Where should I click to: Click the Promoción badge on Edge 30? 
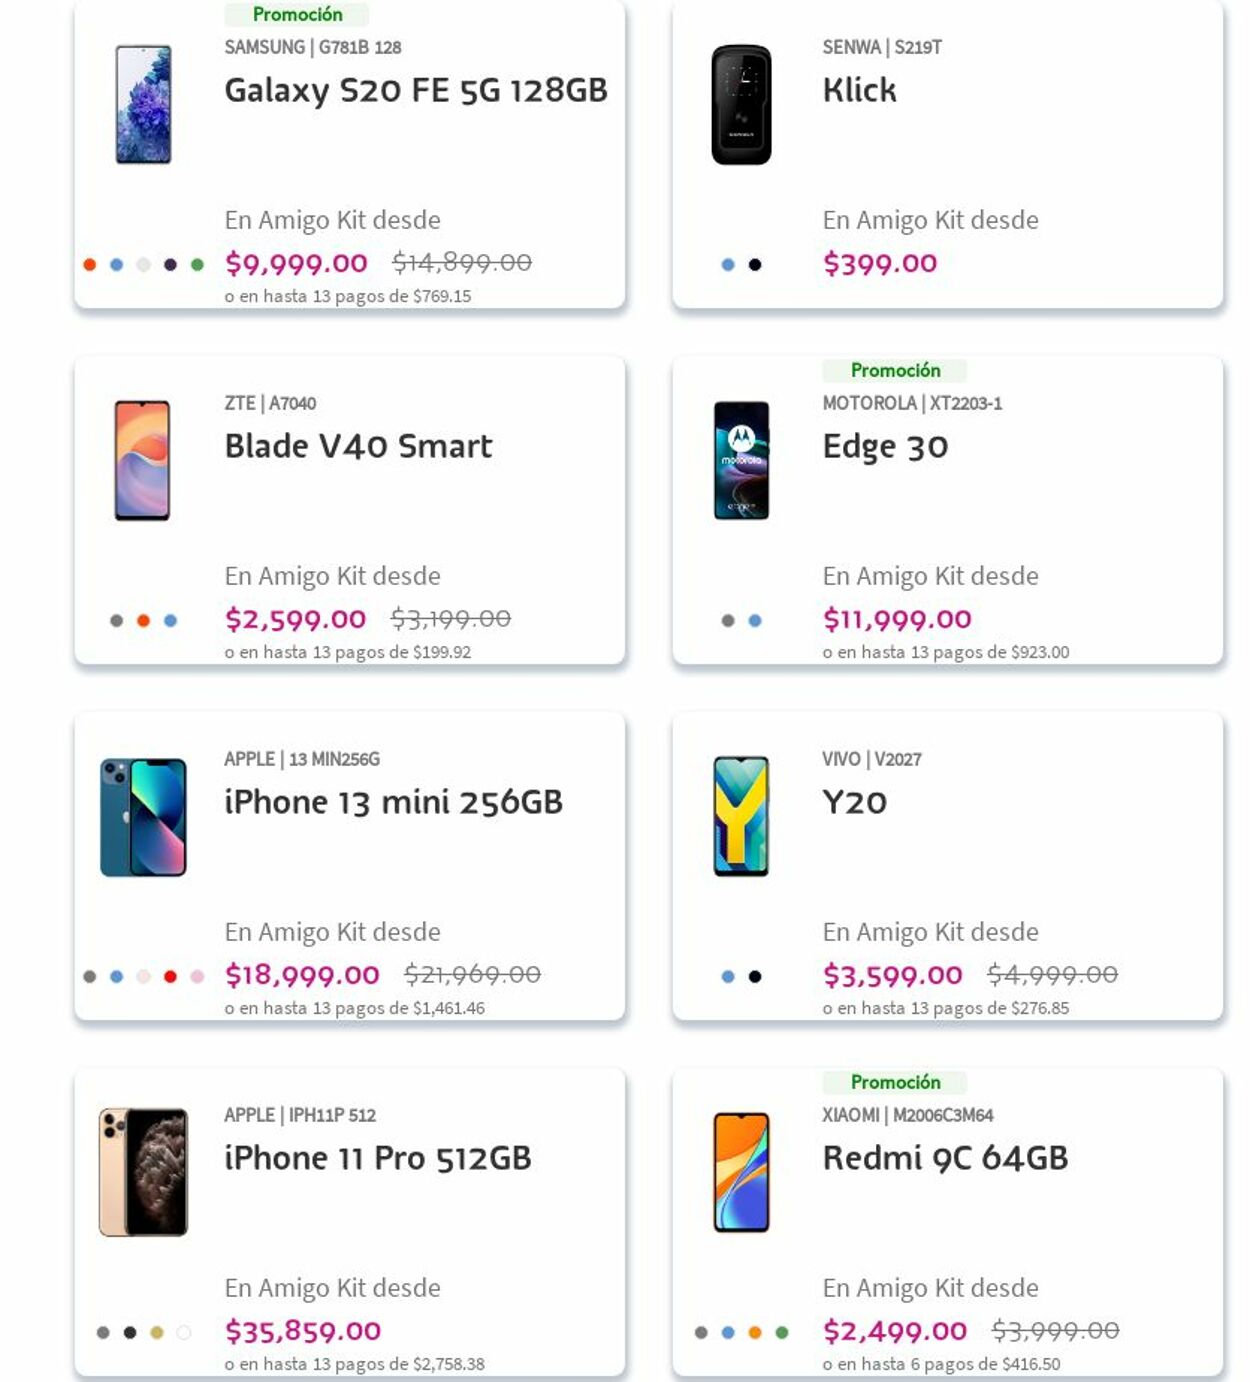895,371
